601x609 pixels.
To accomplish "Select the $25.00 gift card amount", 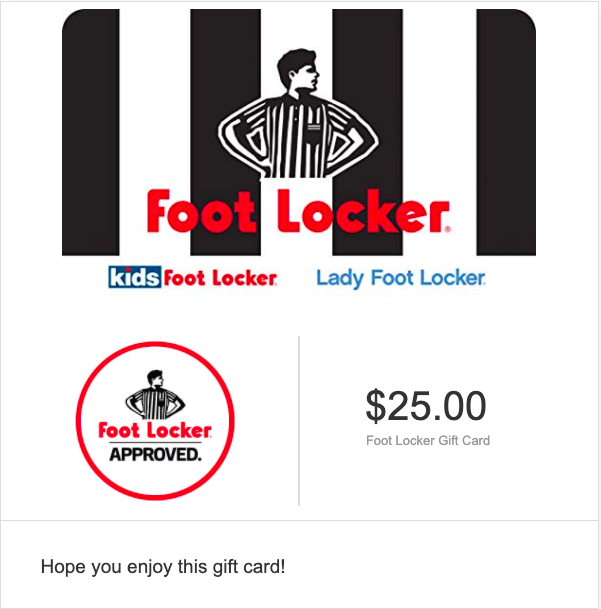I will pyautogui.click(x=426, y=406).
